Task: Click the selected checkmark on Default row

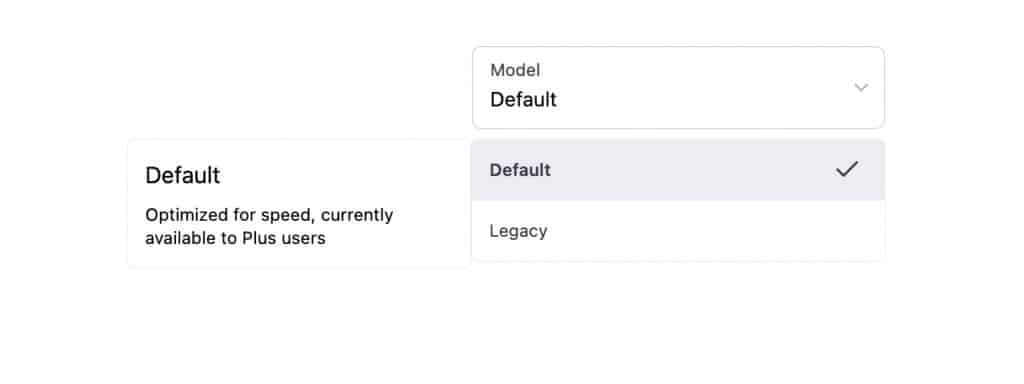Action: point(846,170)
